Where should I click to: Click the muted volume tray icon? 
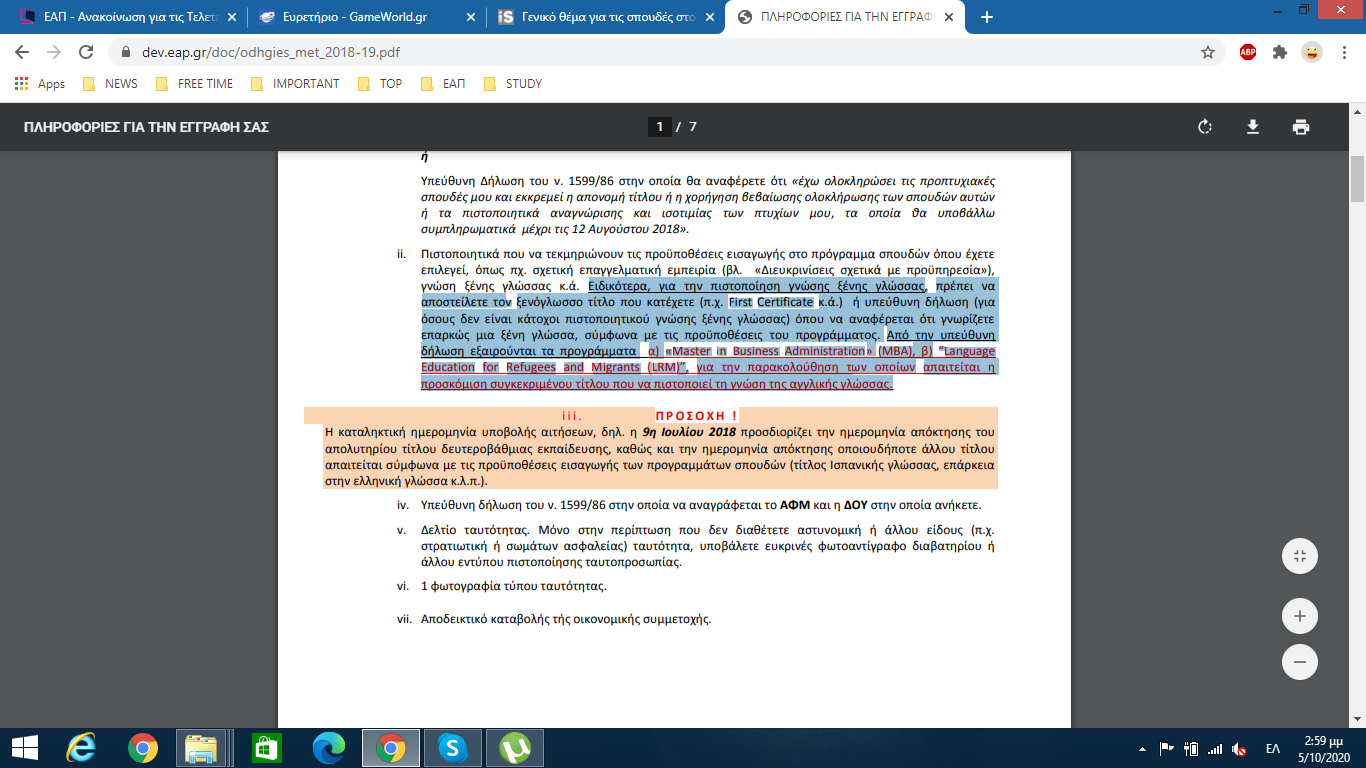(x=1238, y=748)
